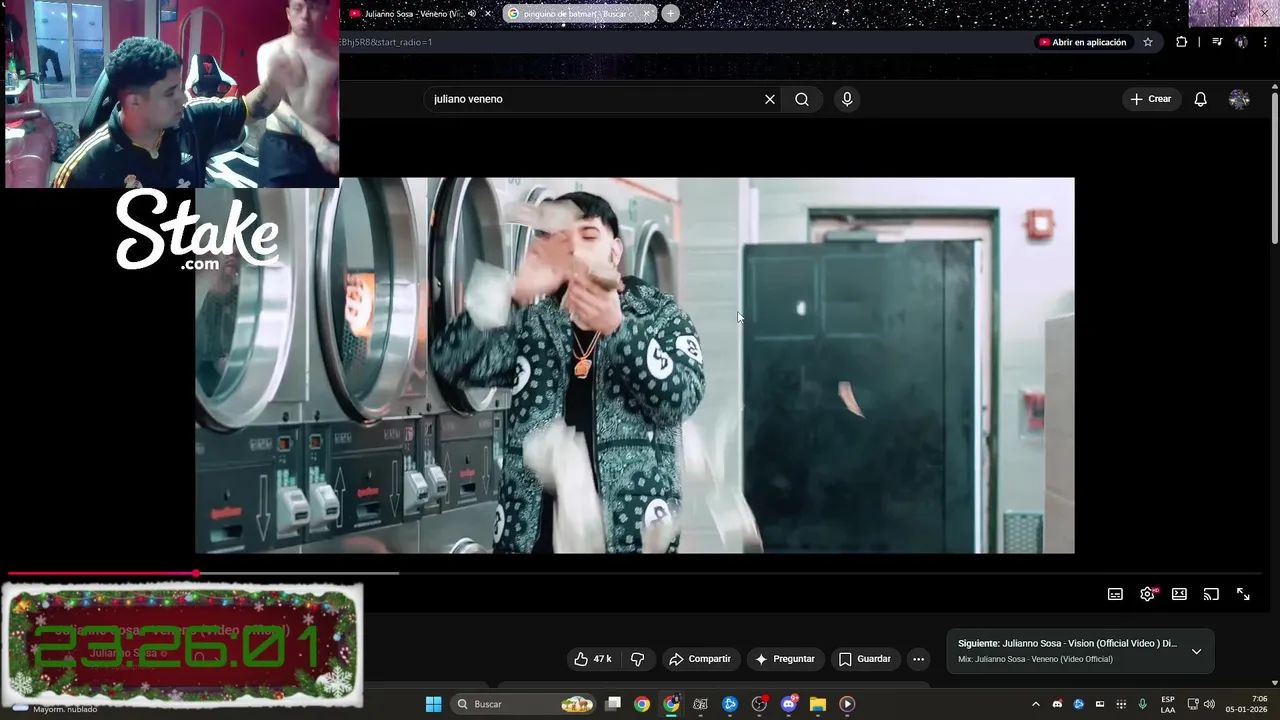Like the video with 47 k likes
The width and height of the screenshot is (1280, 720).
592,659
